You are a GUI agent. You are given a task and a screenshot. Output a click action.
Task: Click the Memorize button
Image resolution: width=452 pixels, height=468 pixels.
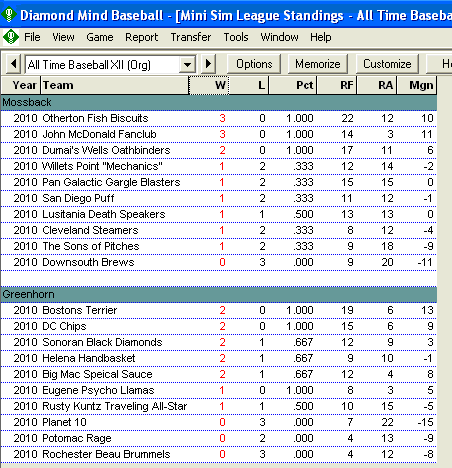pos(318,64)
